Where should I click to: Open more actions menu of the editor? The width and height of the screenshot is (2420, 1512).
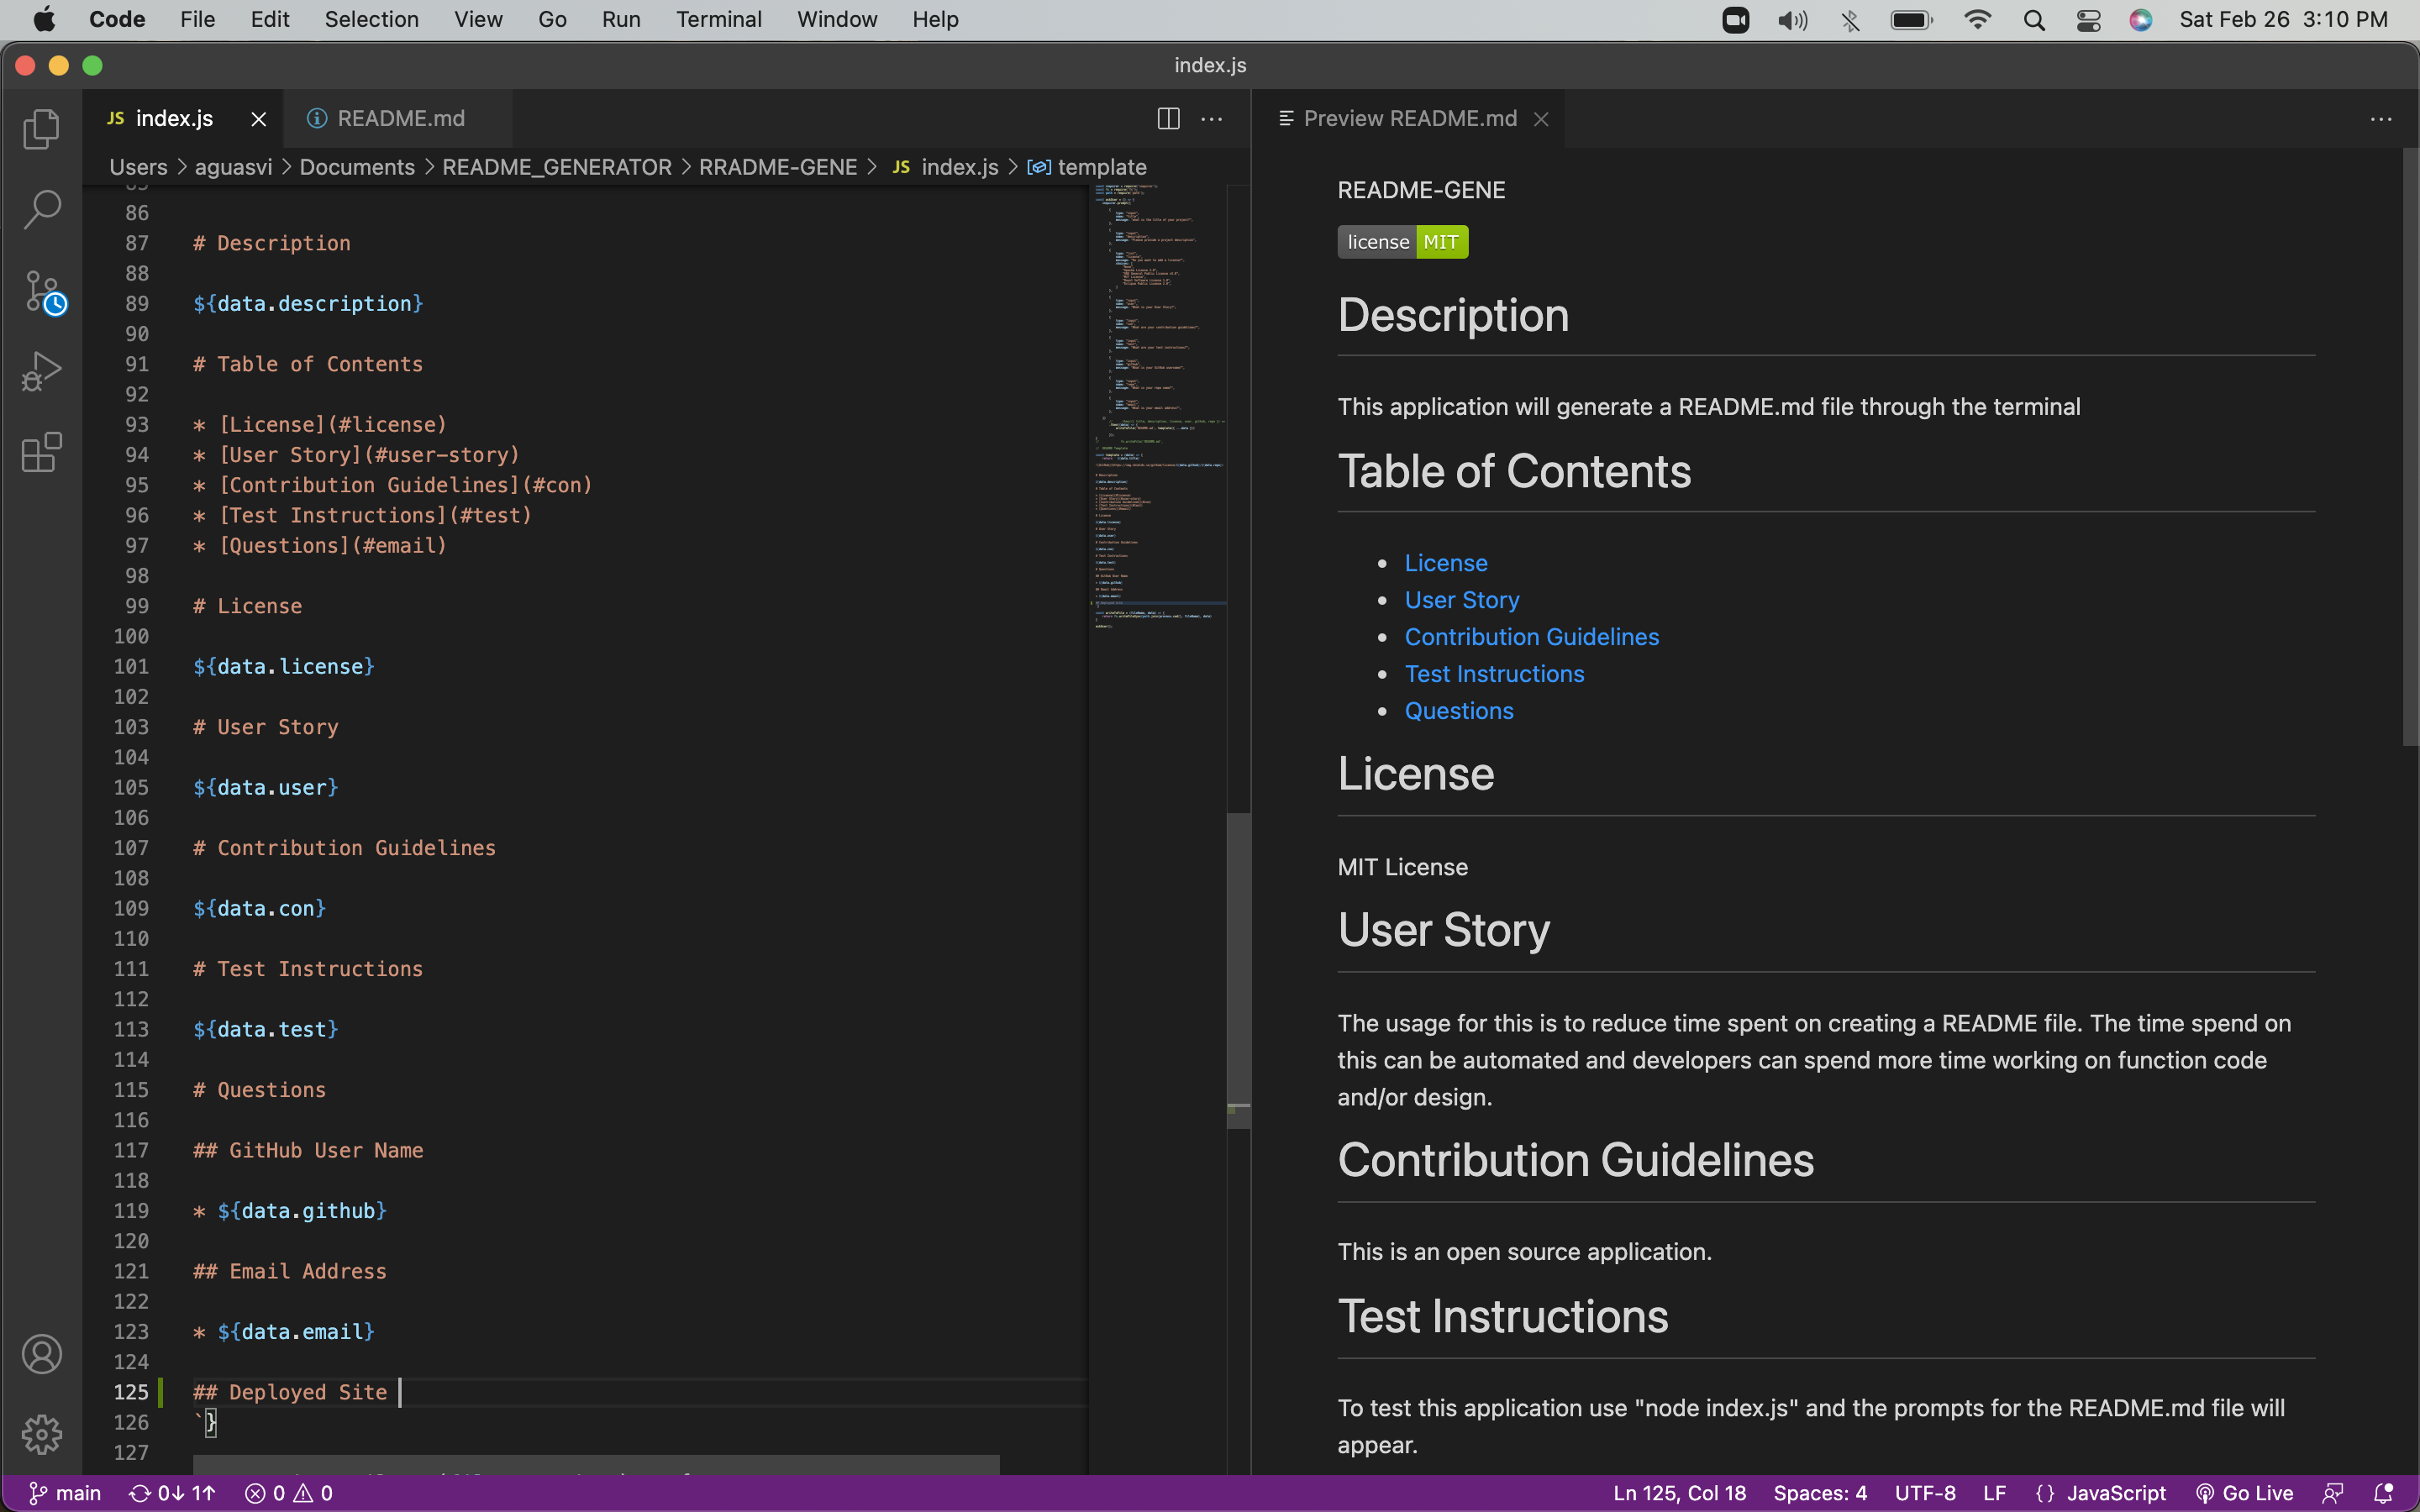(1211, 118)
